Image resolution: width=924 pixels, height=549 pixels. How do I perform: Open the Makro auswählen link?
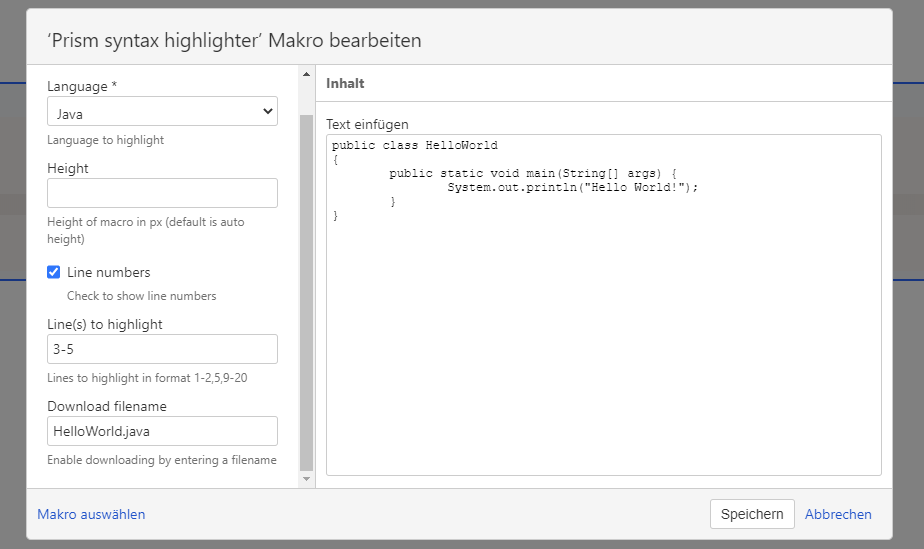(x=91, y=514)
